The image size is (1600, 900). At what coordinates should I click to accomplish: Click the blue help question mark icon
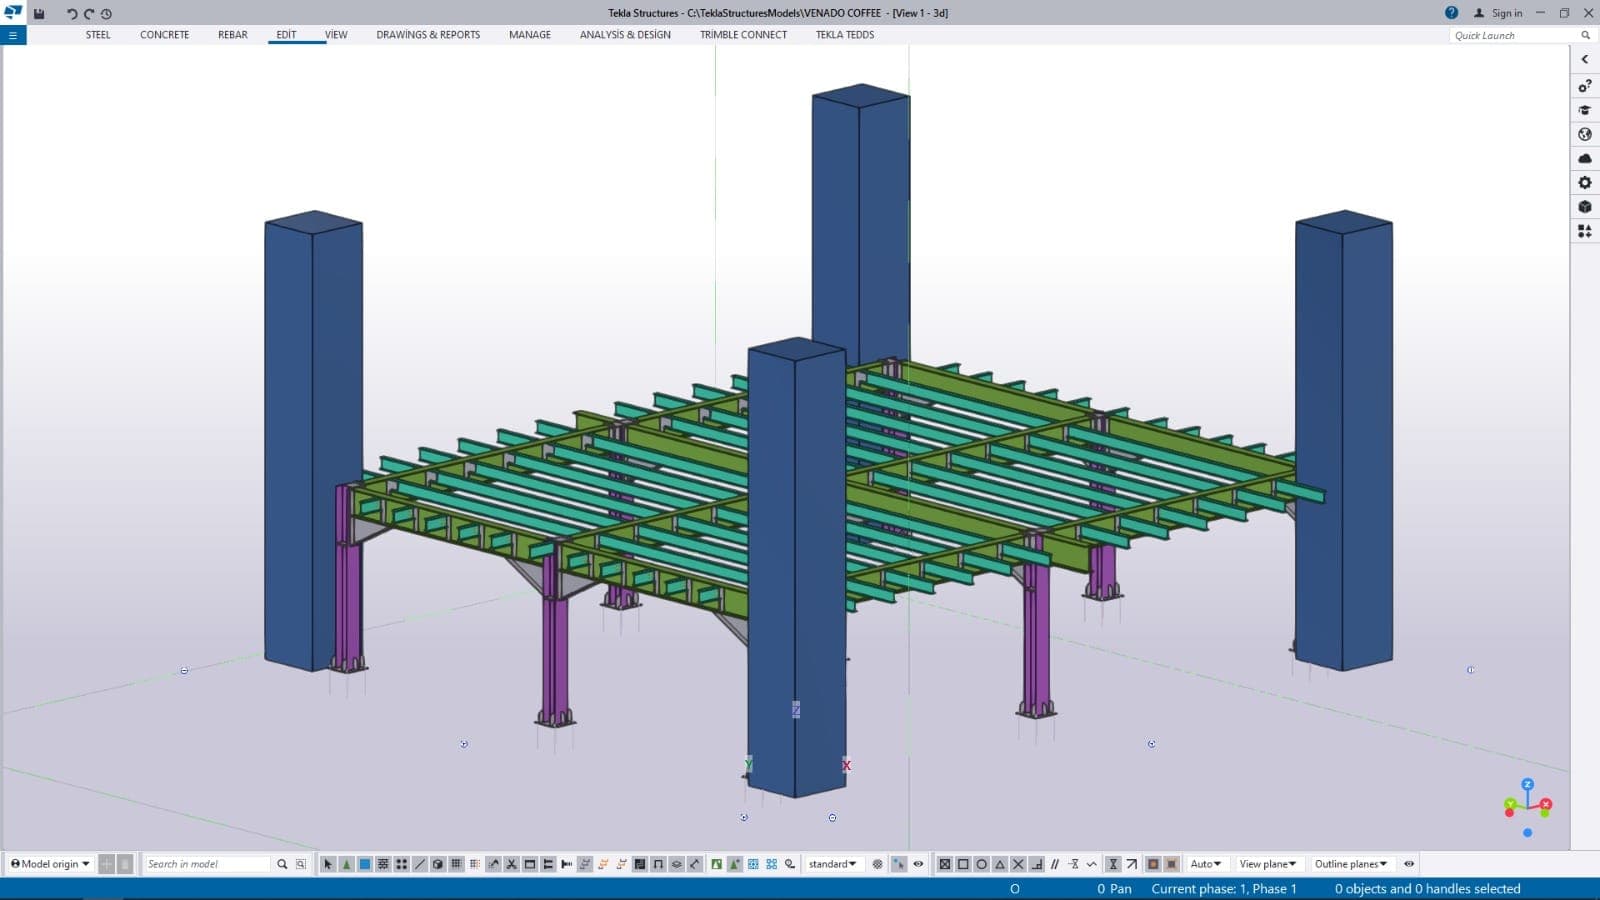click(x=1451, y=13)
